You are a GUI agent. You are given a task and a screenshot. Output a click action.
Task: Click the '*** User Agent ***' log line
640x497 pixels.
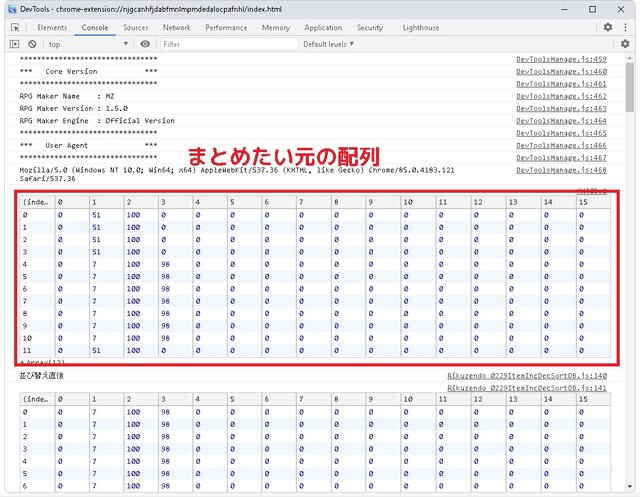88,145
